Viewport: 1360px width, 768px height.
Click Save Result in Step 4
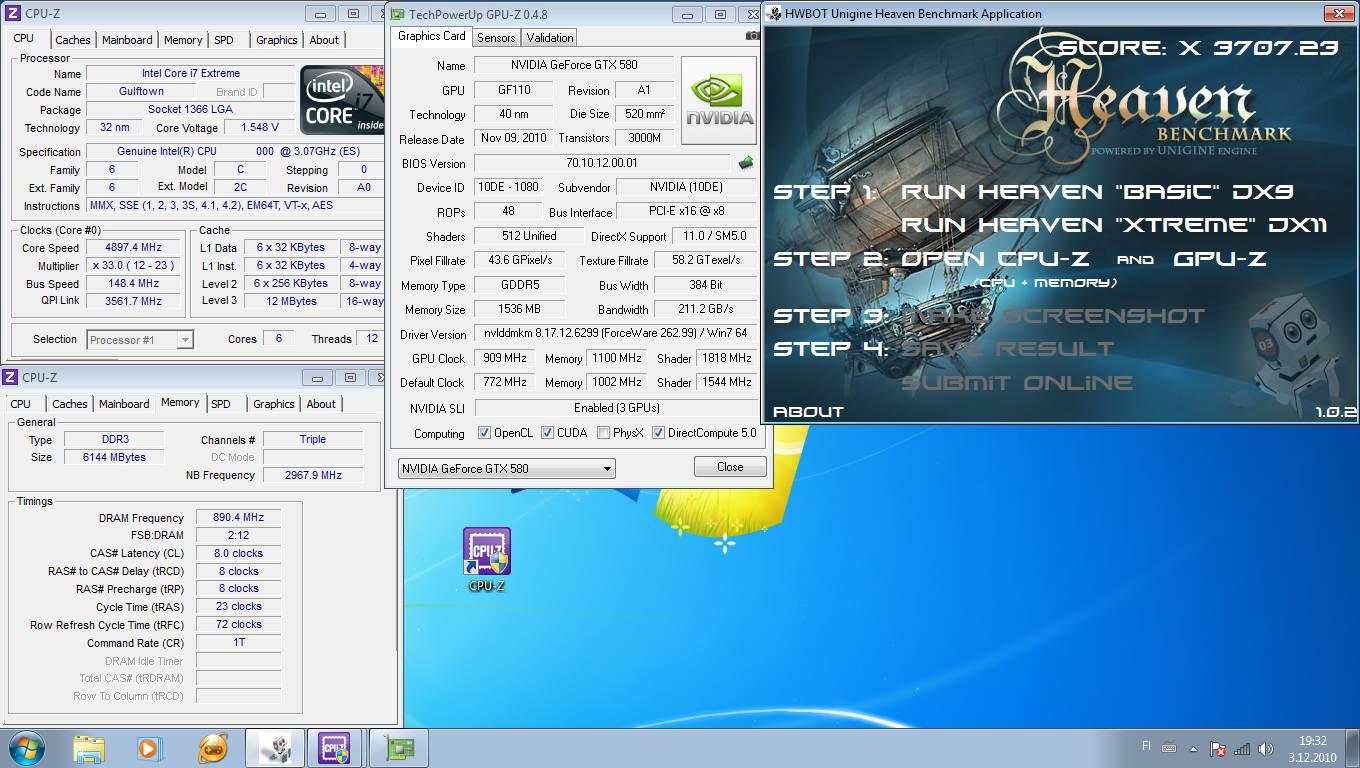[x=1007, y=349]
